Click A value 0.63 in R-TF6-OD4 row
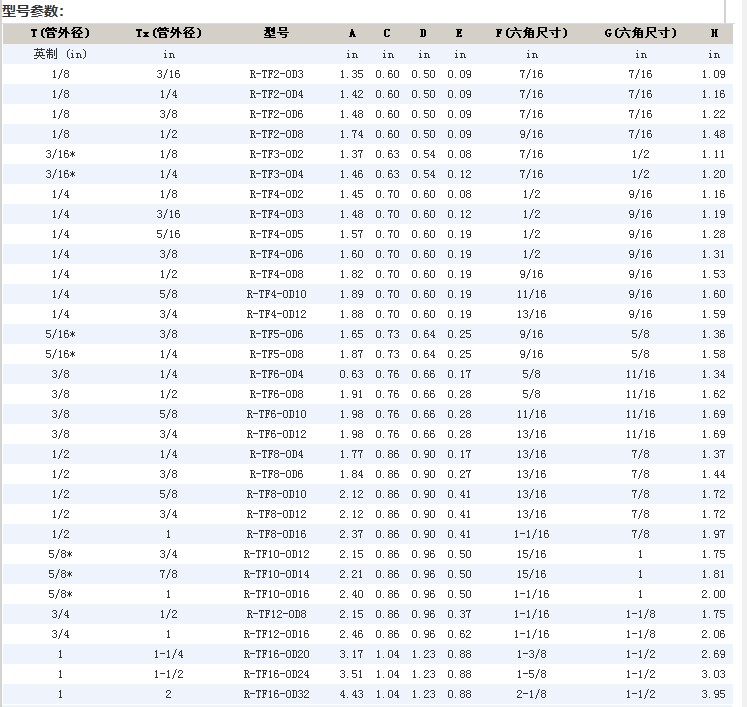The height and width of the screenshot is (707, 747). (352, 374)
